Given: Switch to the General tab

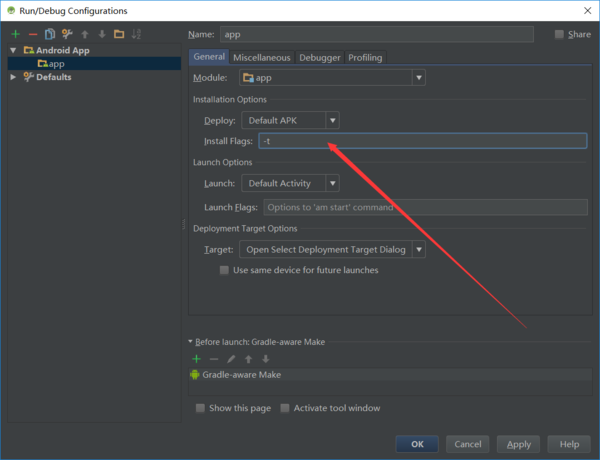Looking at the screenshot, I should pos(209,57).
